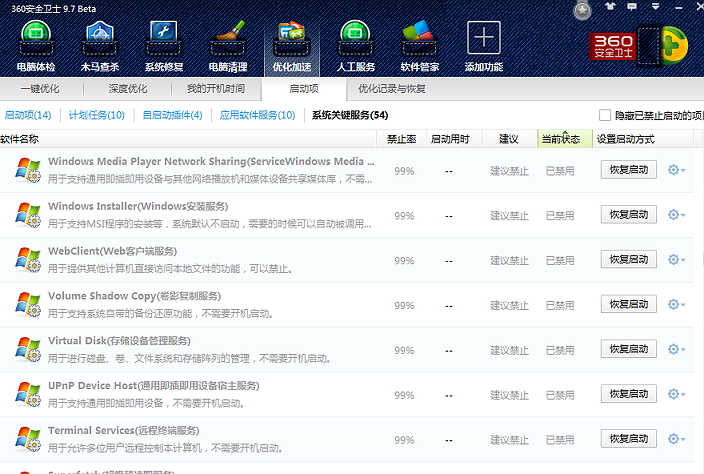Image resolution: width=704 pixels, height=474 pixels.
Task: Switch to 我的开机时间 tab
Action: tap(216, 89)
